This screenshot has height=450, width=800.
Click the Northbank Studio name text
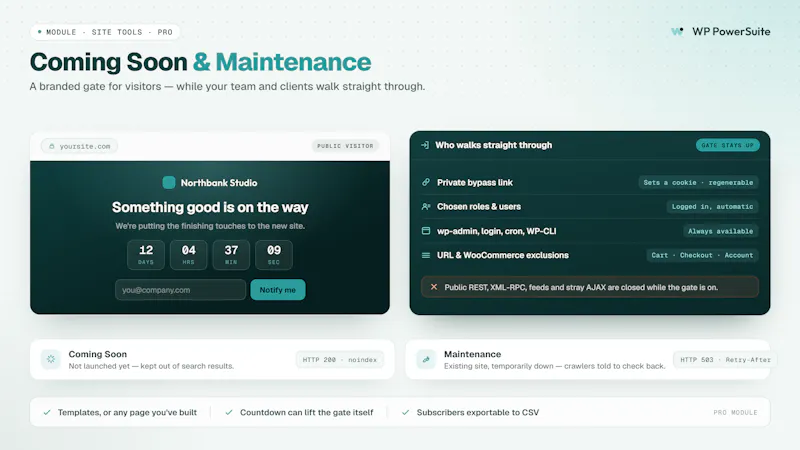pyautogui.click(x=219, y=183)
